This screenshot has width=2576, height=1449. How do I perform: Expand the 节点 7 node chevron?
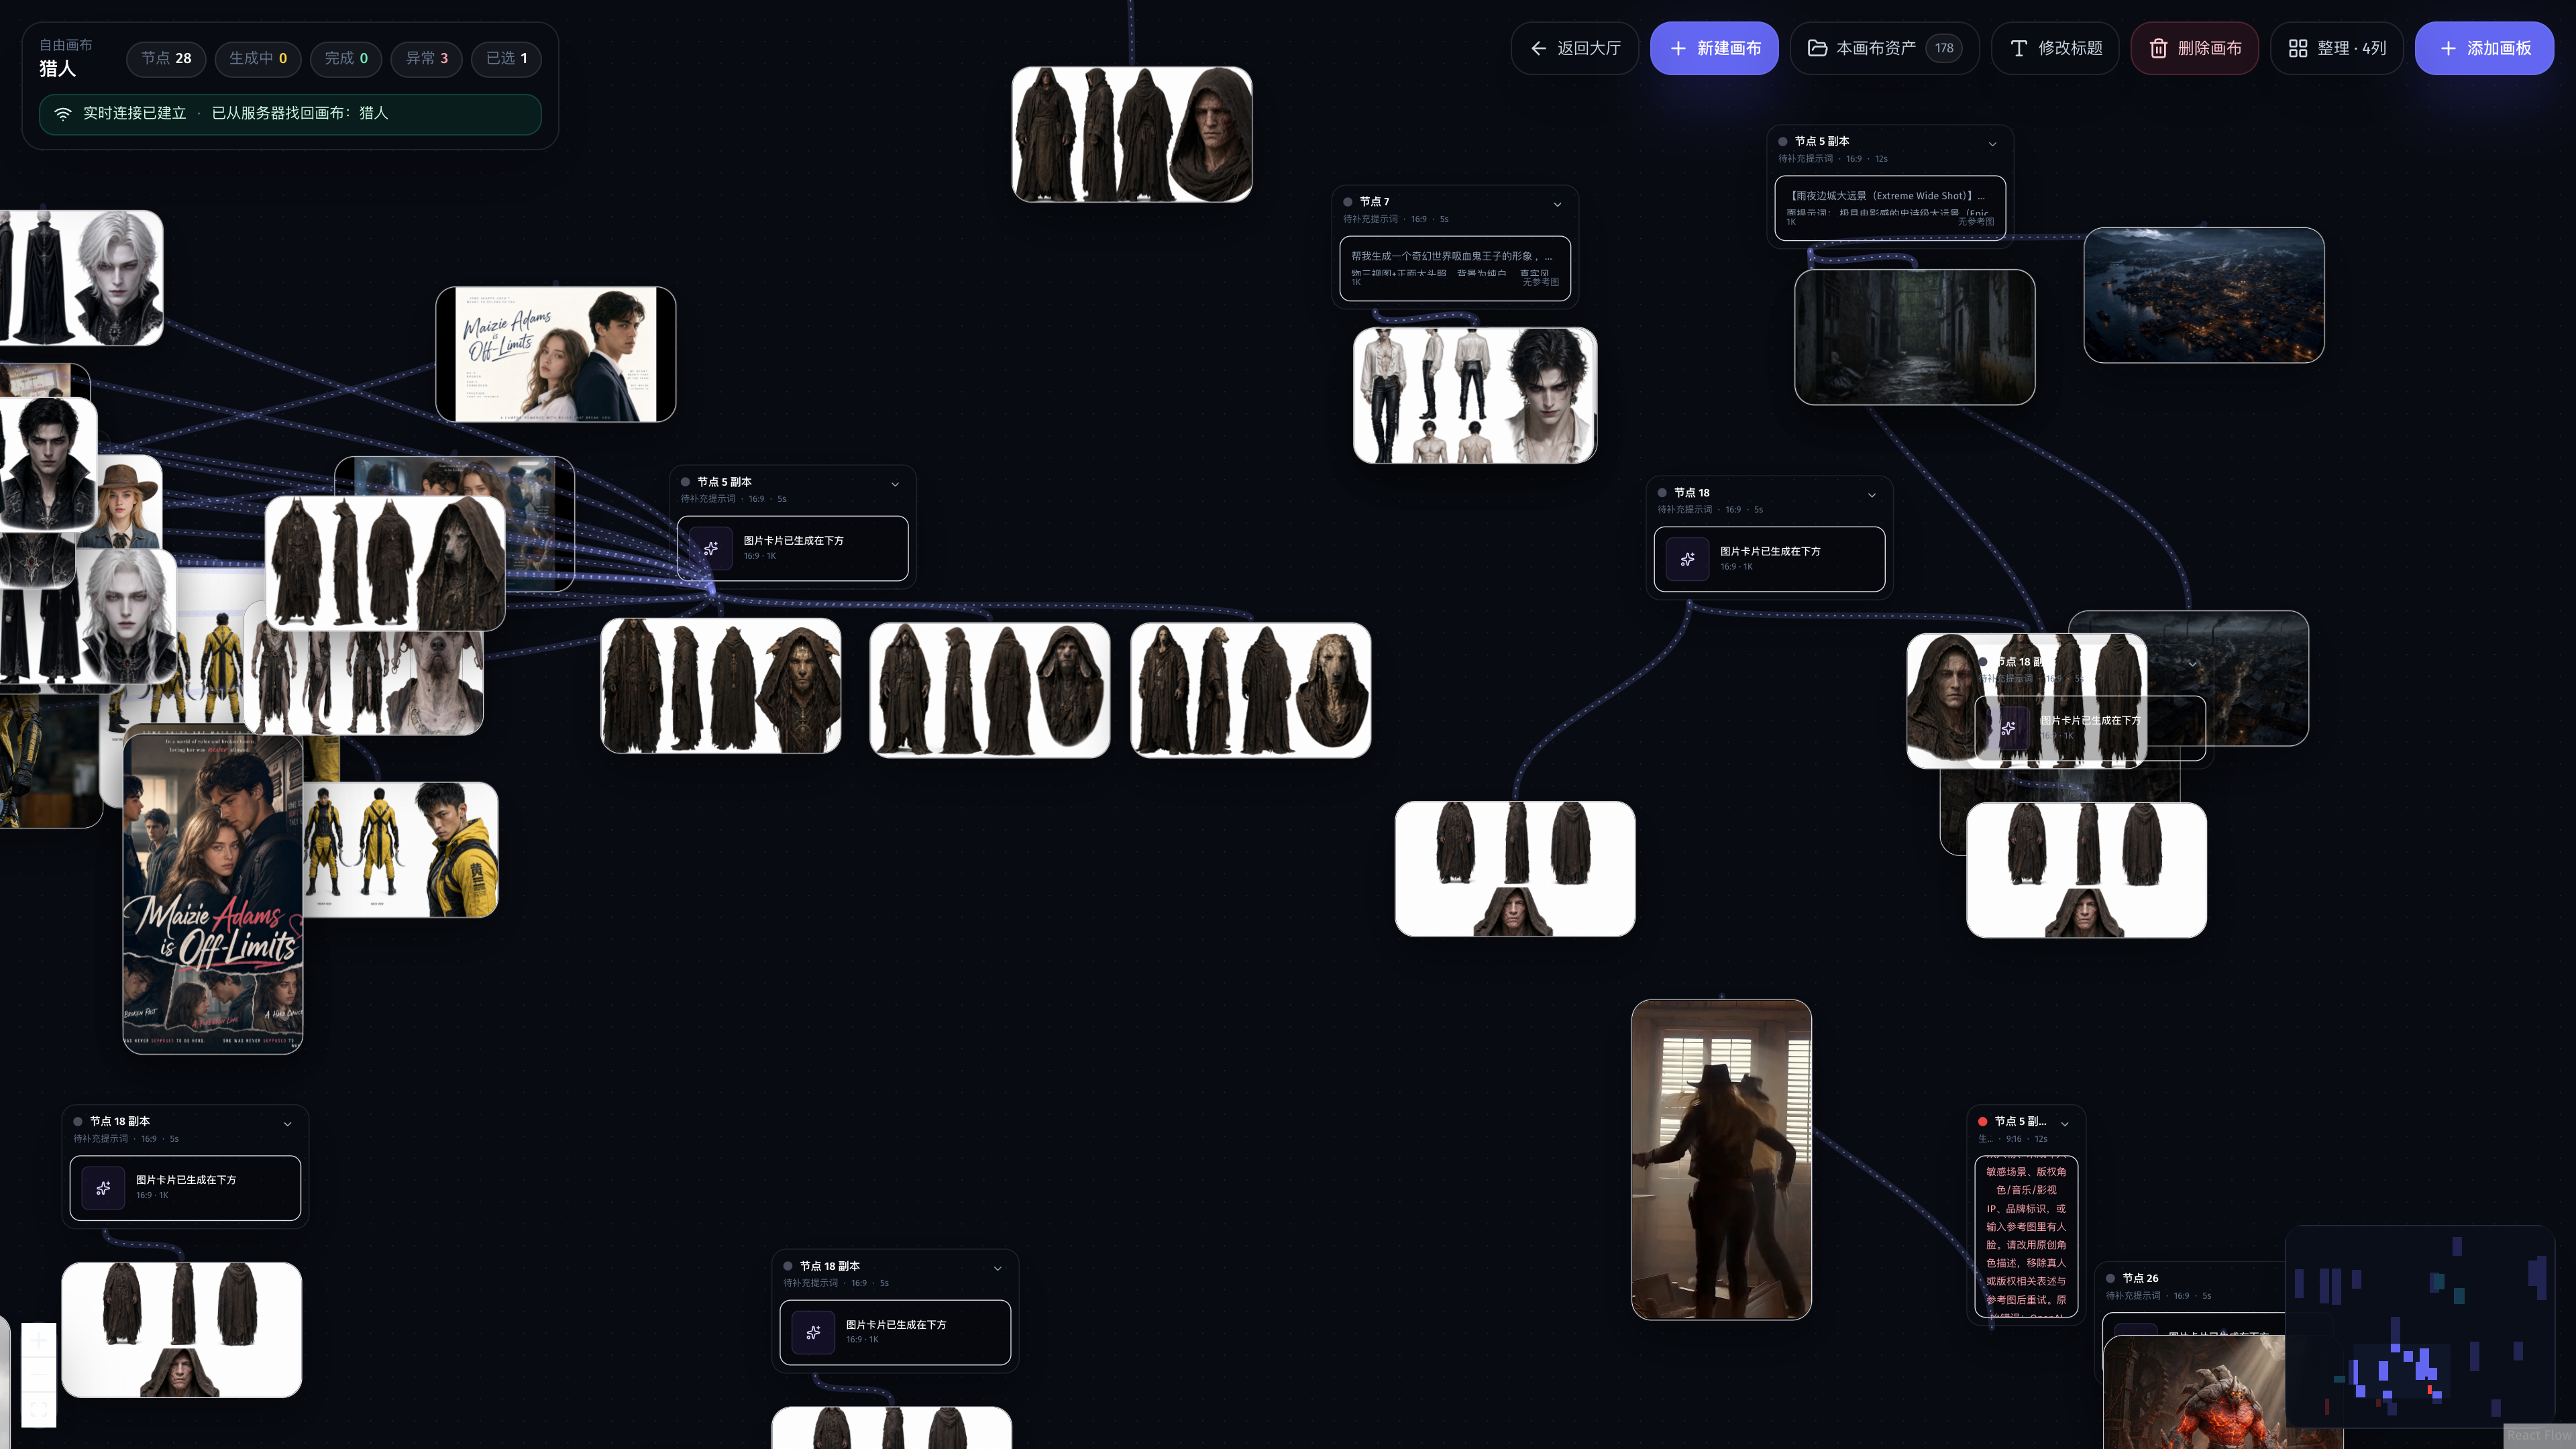click(x=1557, y=205)
